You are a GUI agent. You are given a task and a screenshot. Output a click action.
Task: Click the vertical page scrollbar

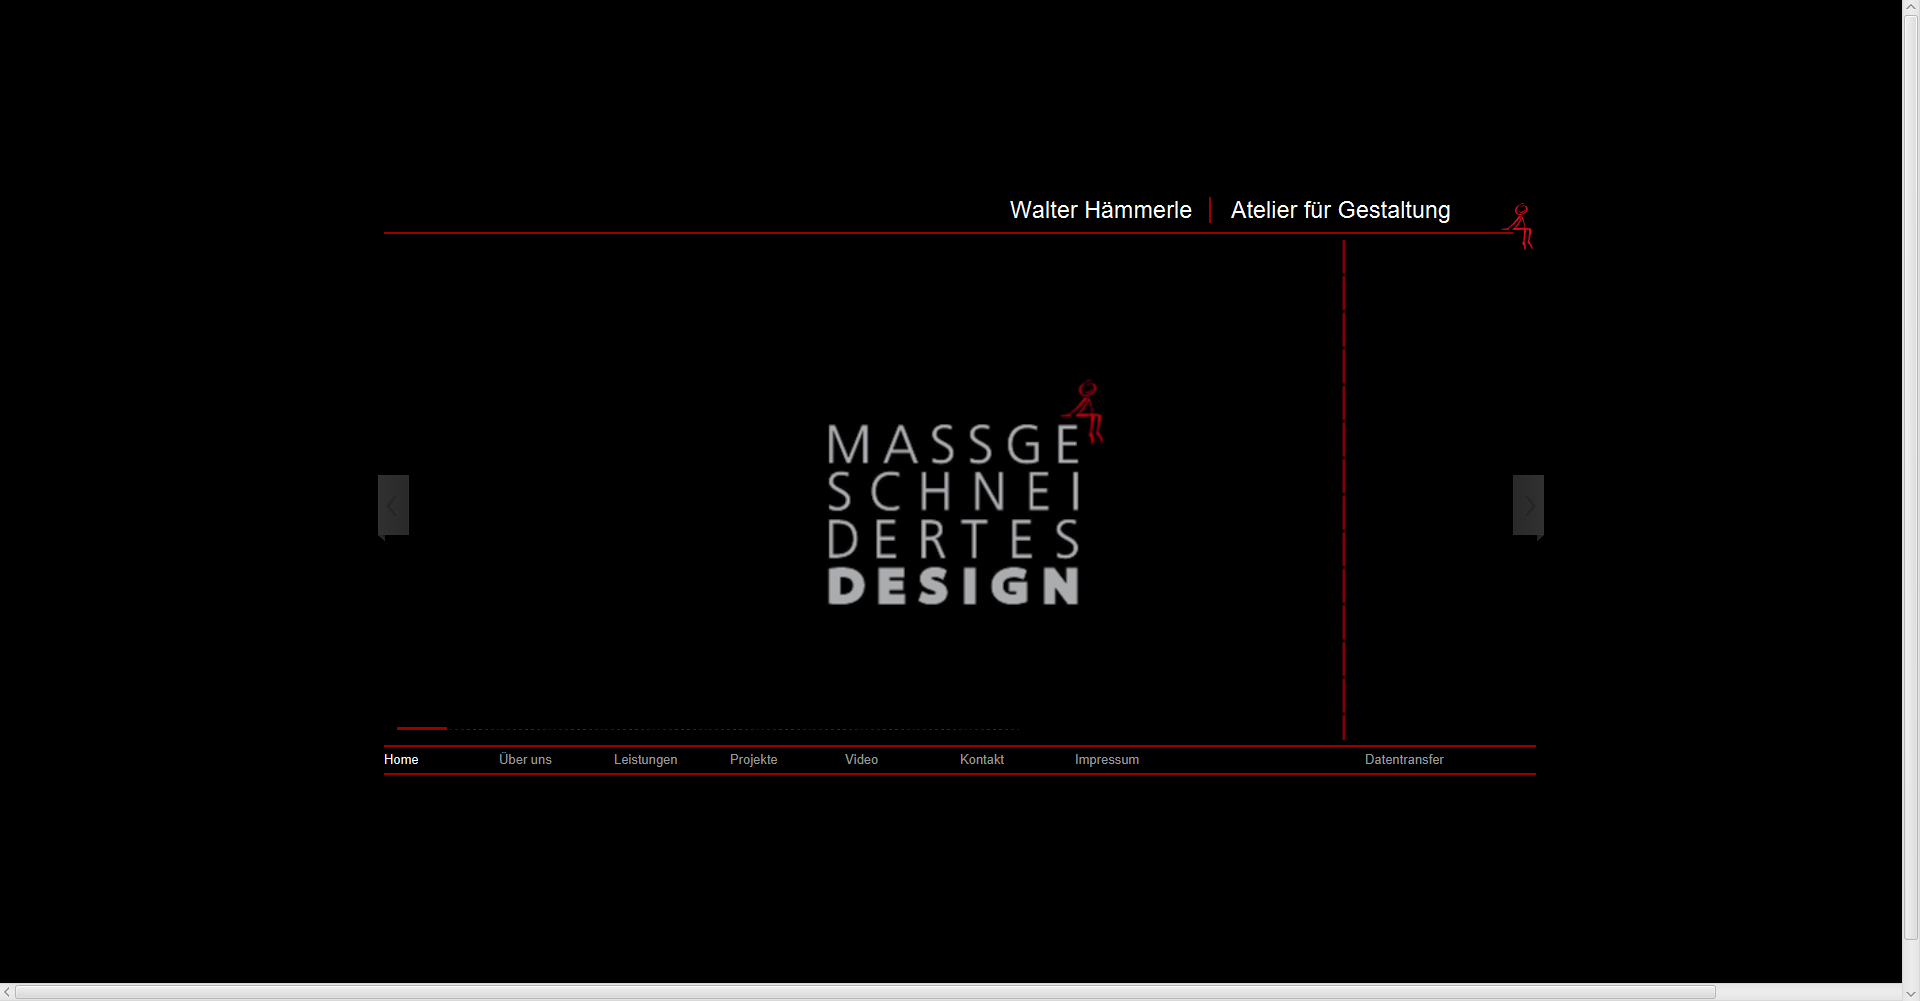point(1911,480)
